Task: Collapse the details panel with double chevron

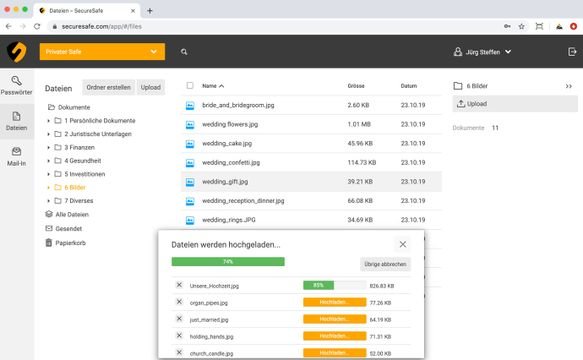Action: [x=569, y=86]
